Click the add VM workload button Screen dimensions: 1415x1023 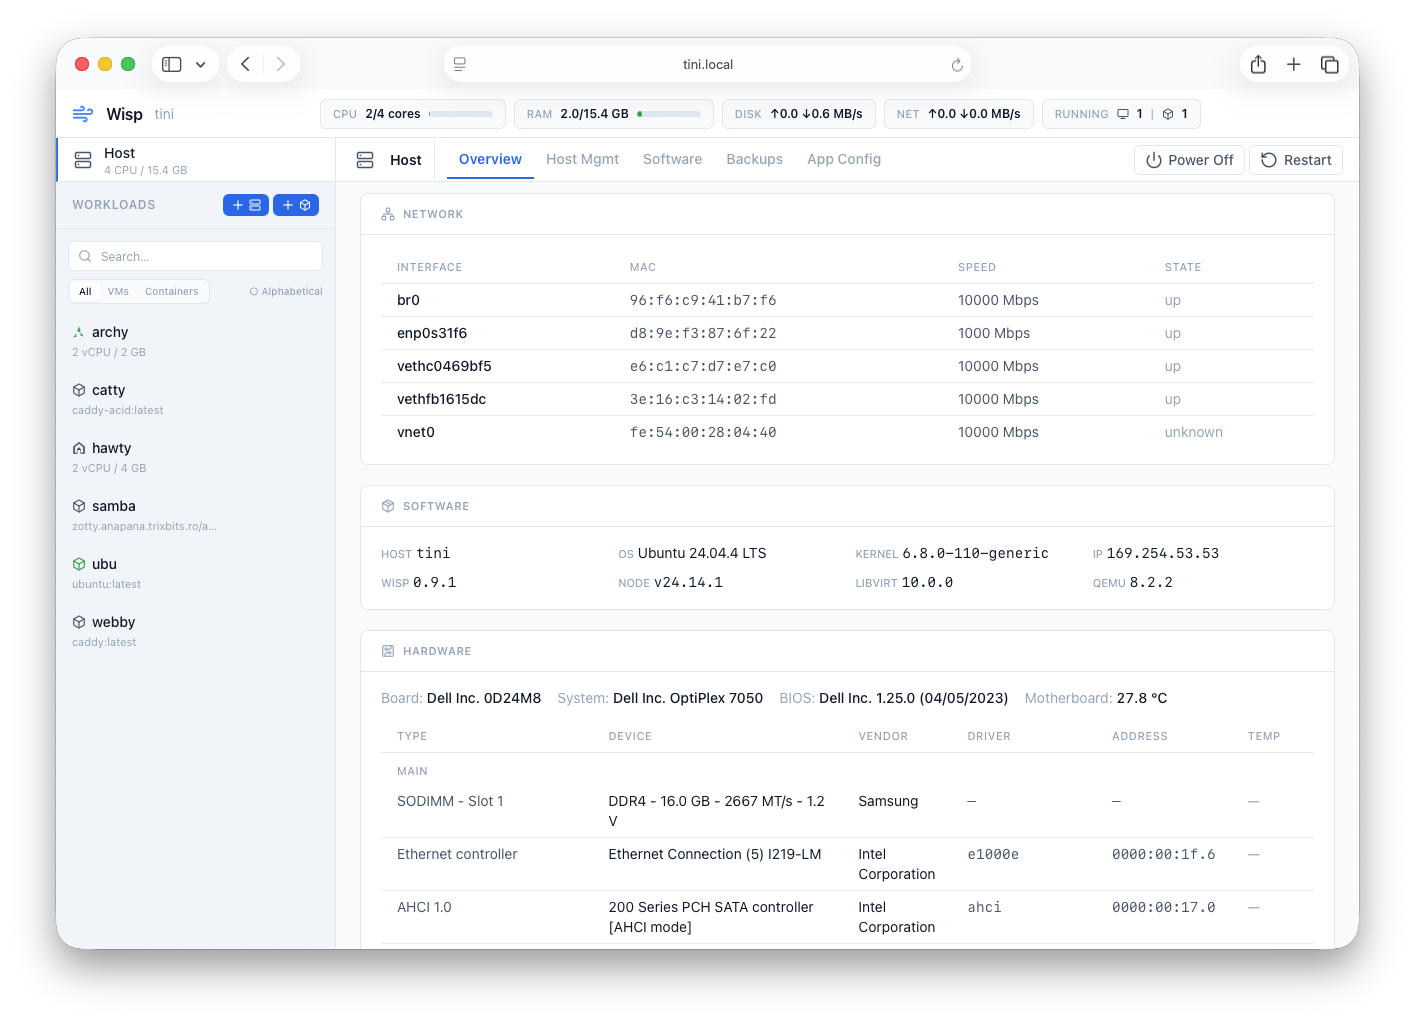point(246,205)
